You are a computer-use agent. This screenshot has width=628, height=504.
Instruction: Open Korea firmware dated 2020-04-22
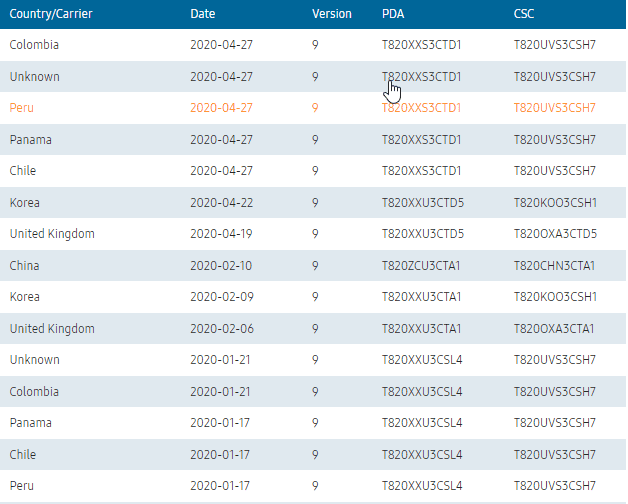coord(25,203)
